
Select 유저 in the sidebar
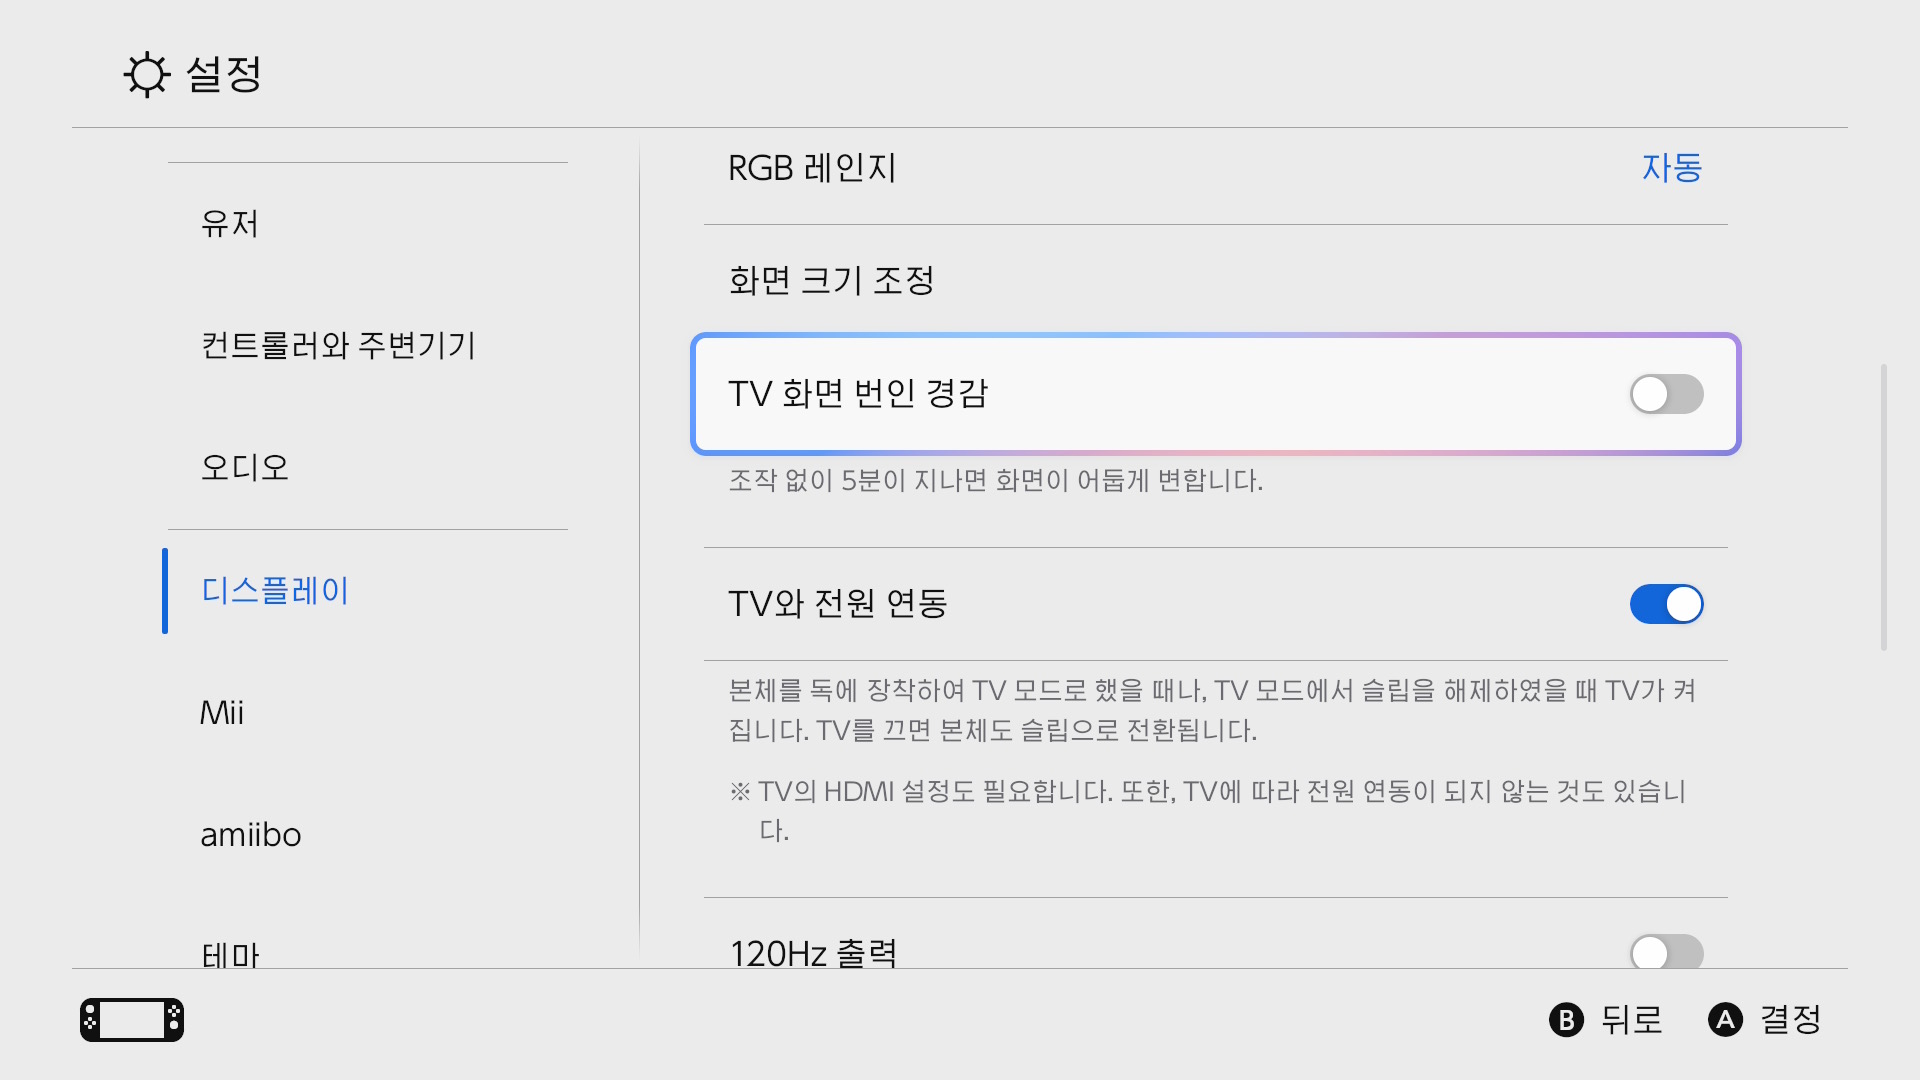click(x=229, y=224)
